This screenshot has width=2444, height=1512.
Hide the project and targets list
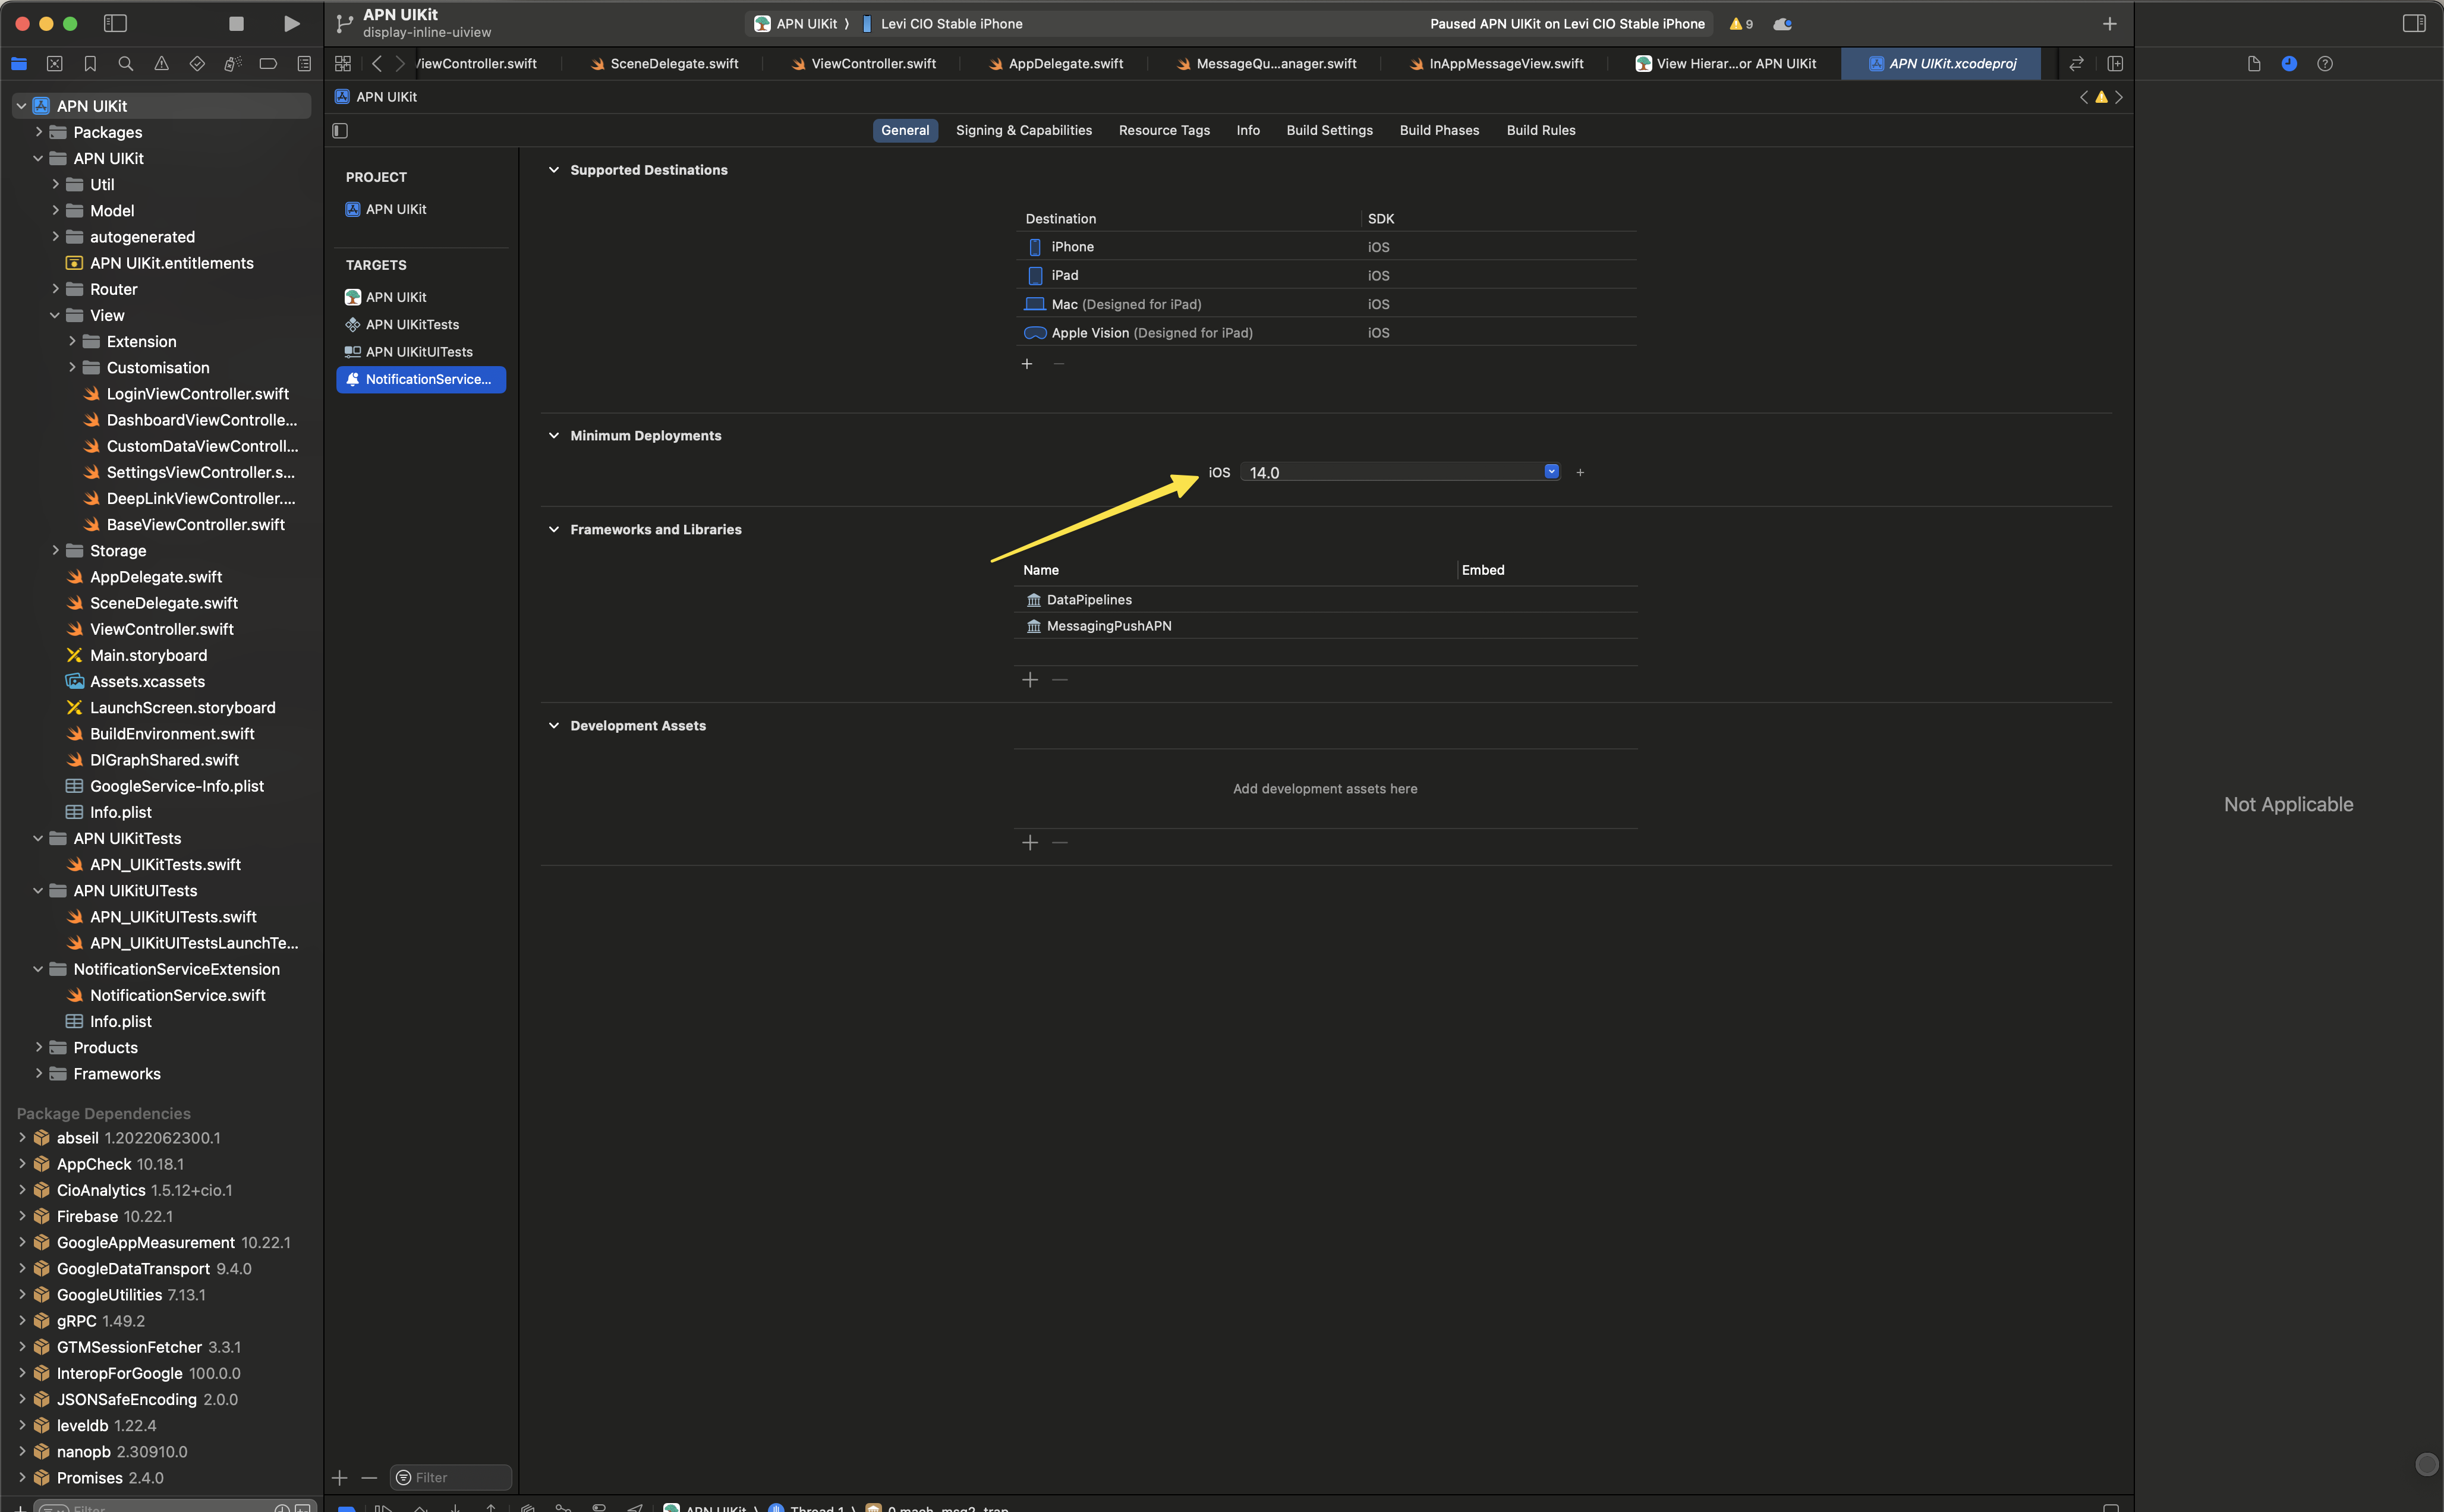point(340,130)
